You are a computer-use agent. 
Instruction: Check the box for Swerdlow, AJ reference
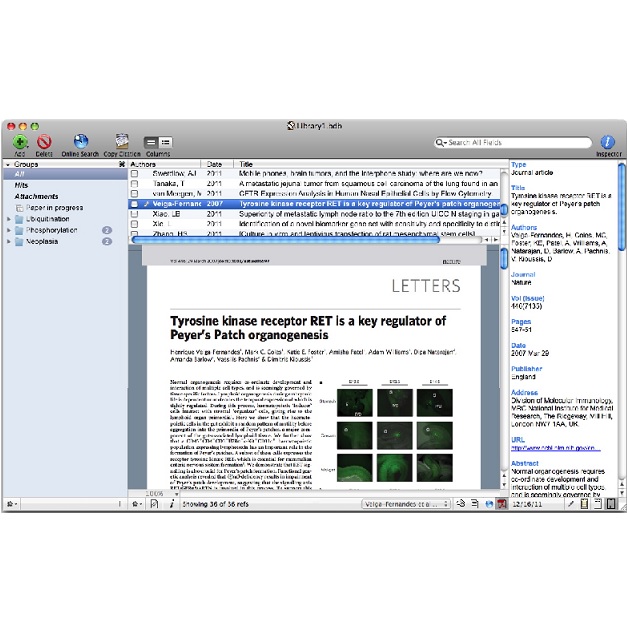tap(134, 174)
